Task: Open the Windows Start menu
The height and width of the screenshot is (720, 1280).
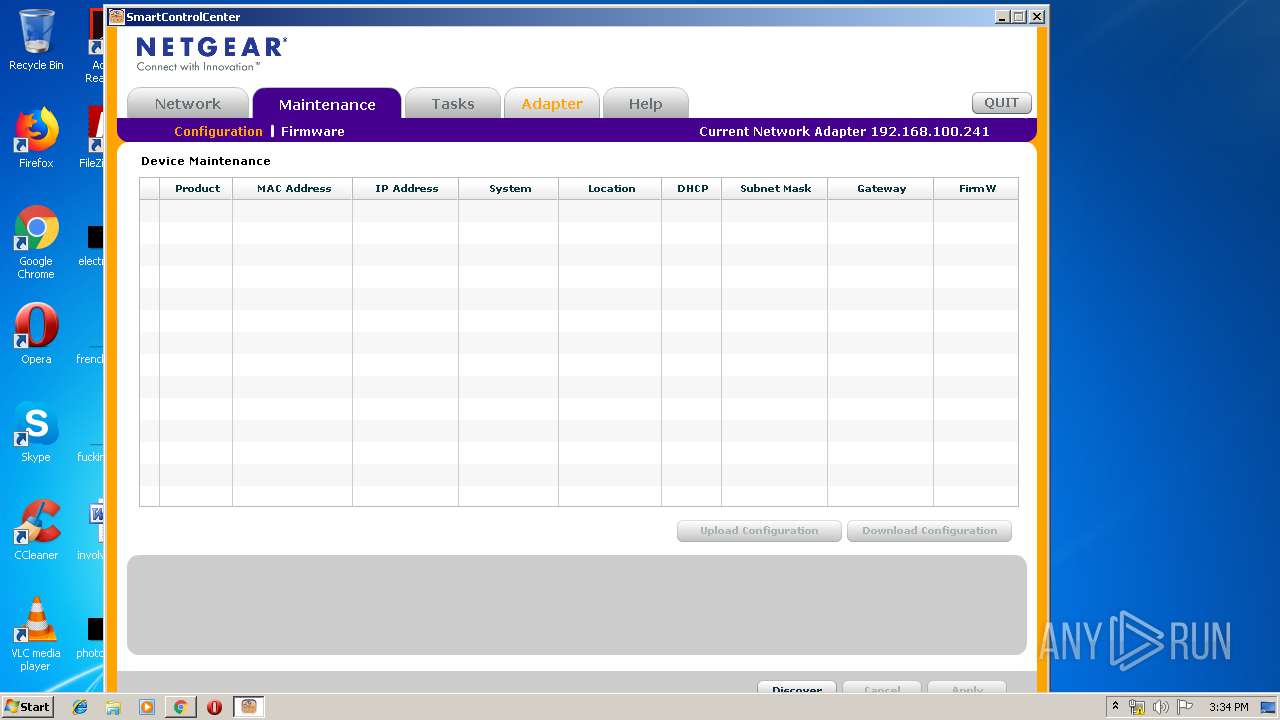Action: (28, 706)
